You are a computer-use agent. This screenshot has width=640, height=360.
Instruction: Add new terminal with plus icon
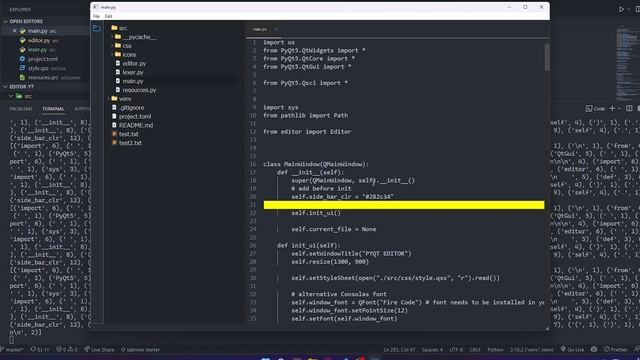click(612, 108)
